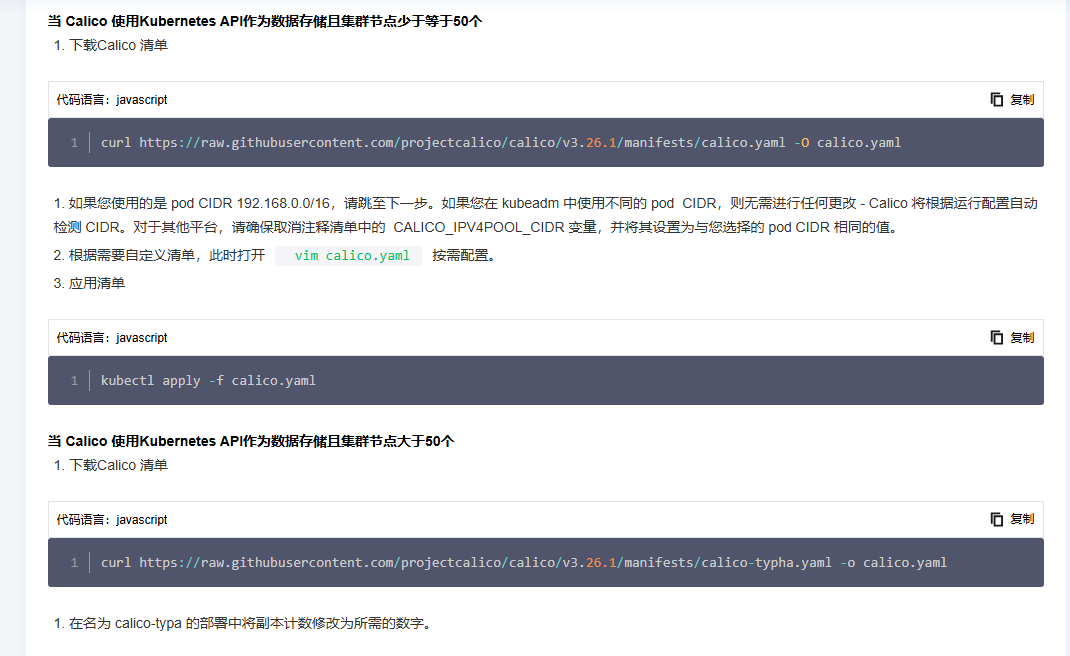This screenshot has height=656, width=1070.
Task: Click the calico-typa 副本计数 step text
Action: click(243, 624)
